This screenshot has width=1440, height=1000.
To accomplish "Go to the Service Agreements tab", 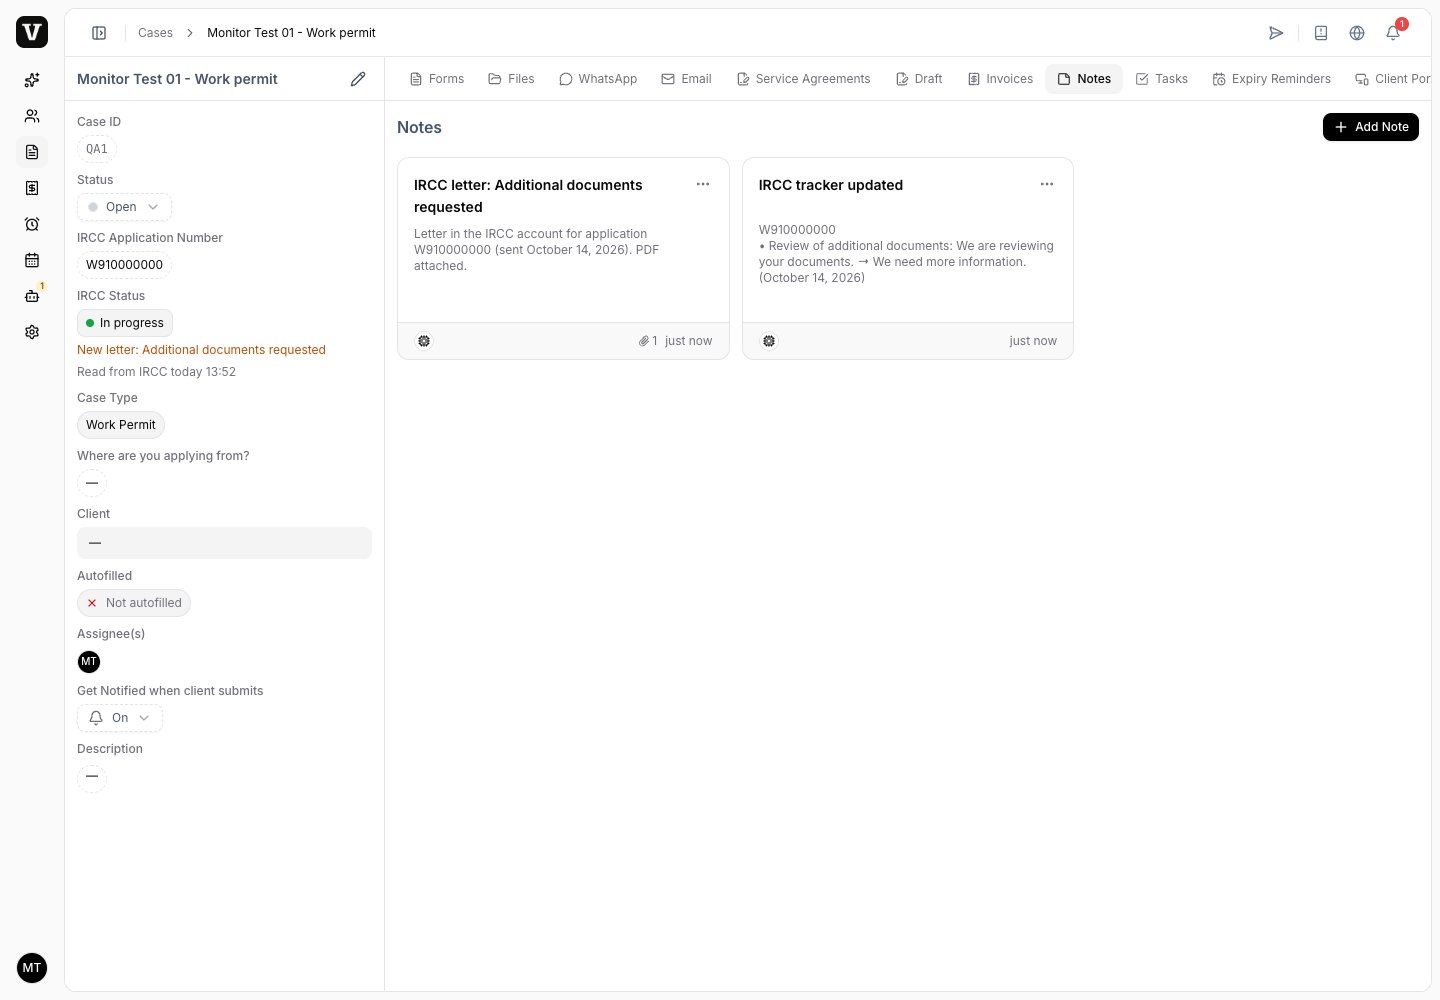I will 803,79.
